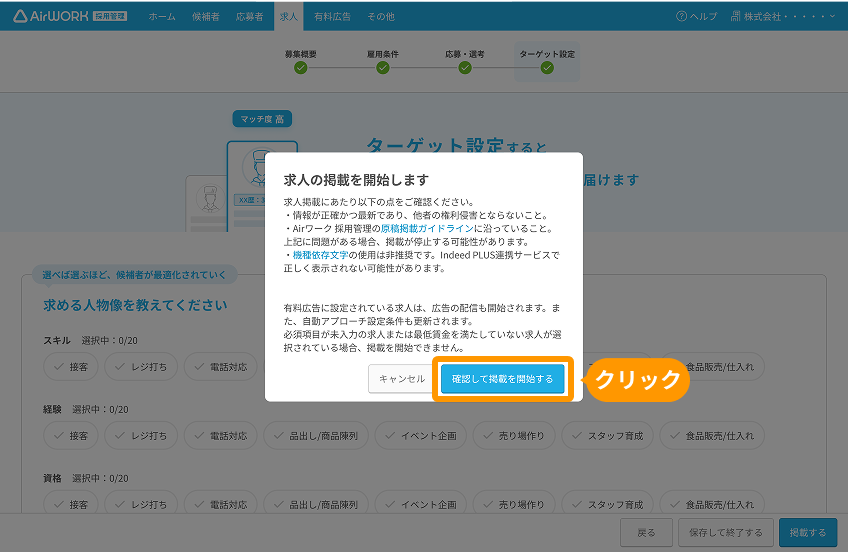Click the green check under ターゲット設定 step

tap(547, 68)
